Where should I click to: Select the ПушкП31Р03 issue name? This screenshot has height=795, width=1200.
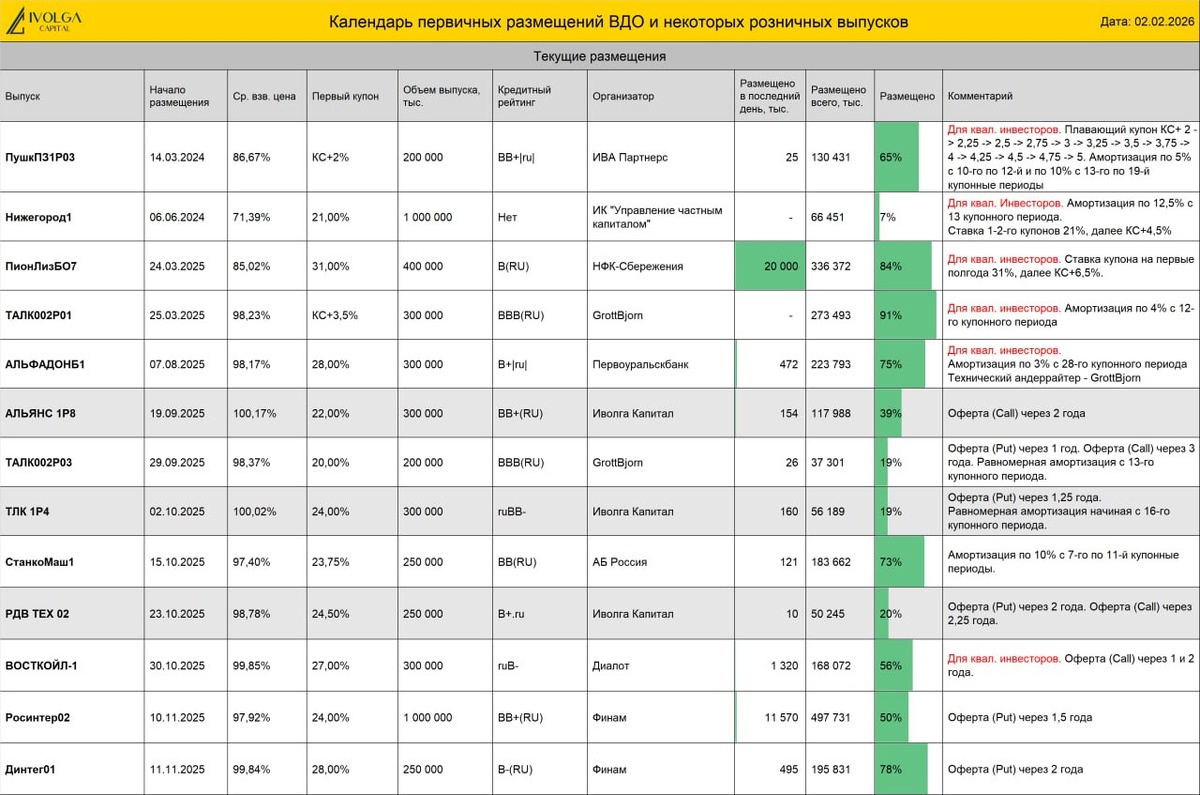pyautogui.click(x=40, y=157)
